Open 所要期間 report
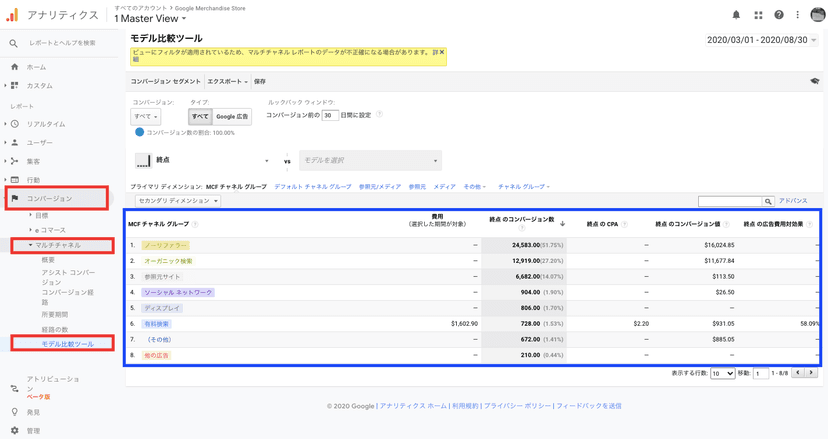This screenshot has height=439, width=828. [54, 314]
